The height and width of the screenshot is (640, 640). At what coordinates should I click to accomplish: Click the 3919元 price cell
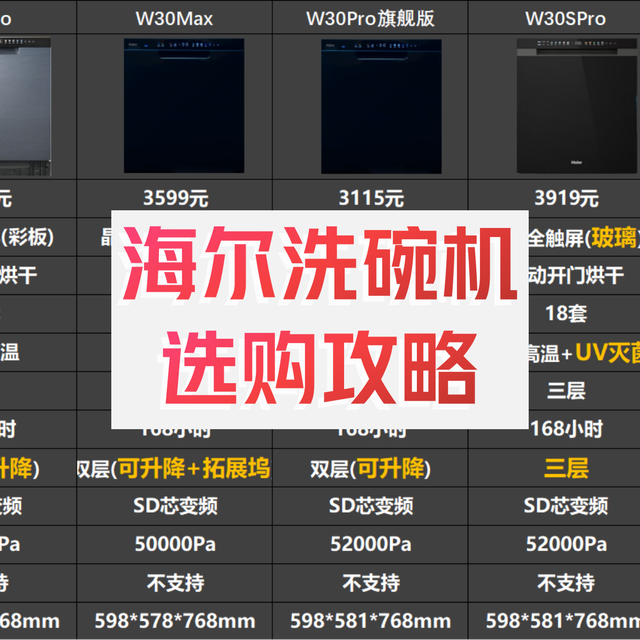tap(566, 198)
